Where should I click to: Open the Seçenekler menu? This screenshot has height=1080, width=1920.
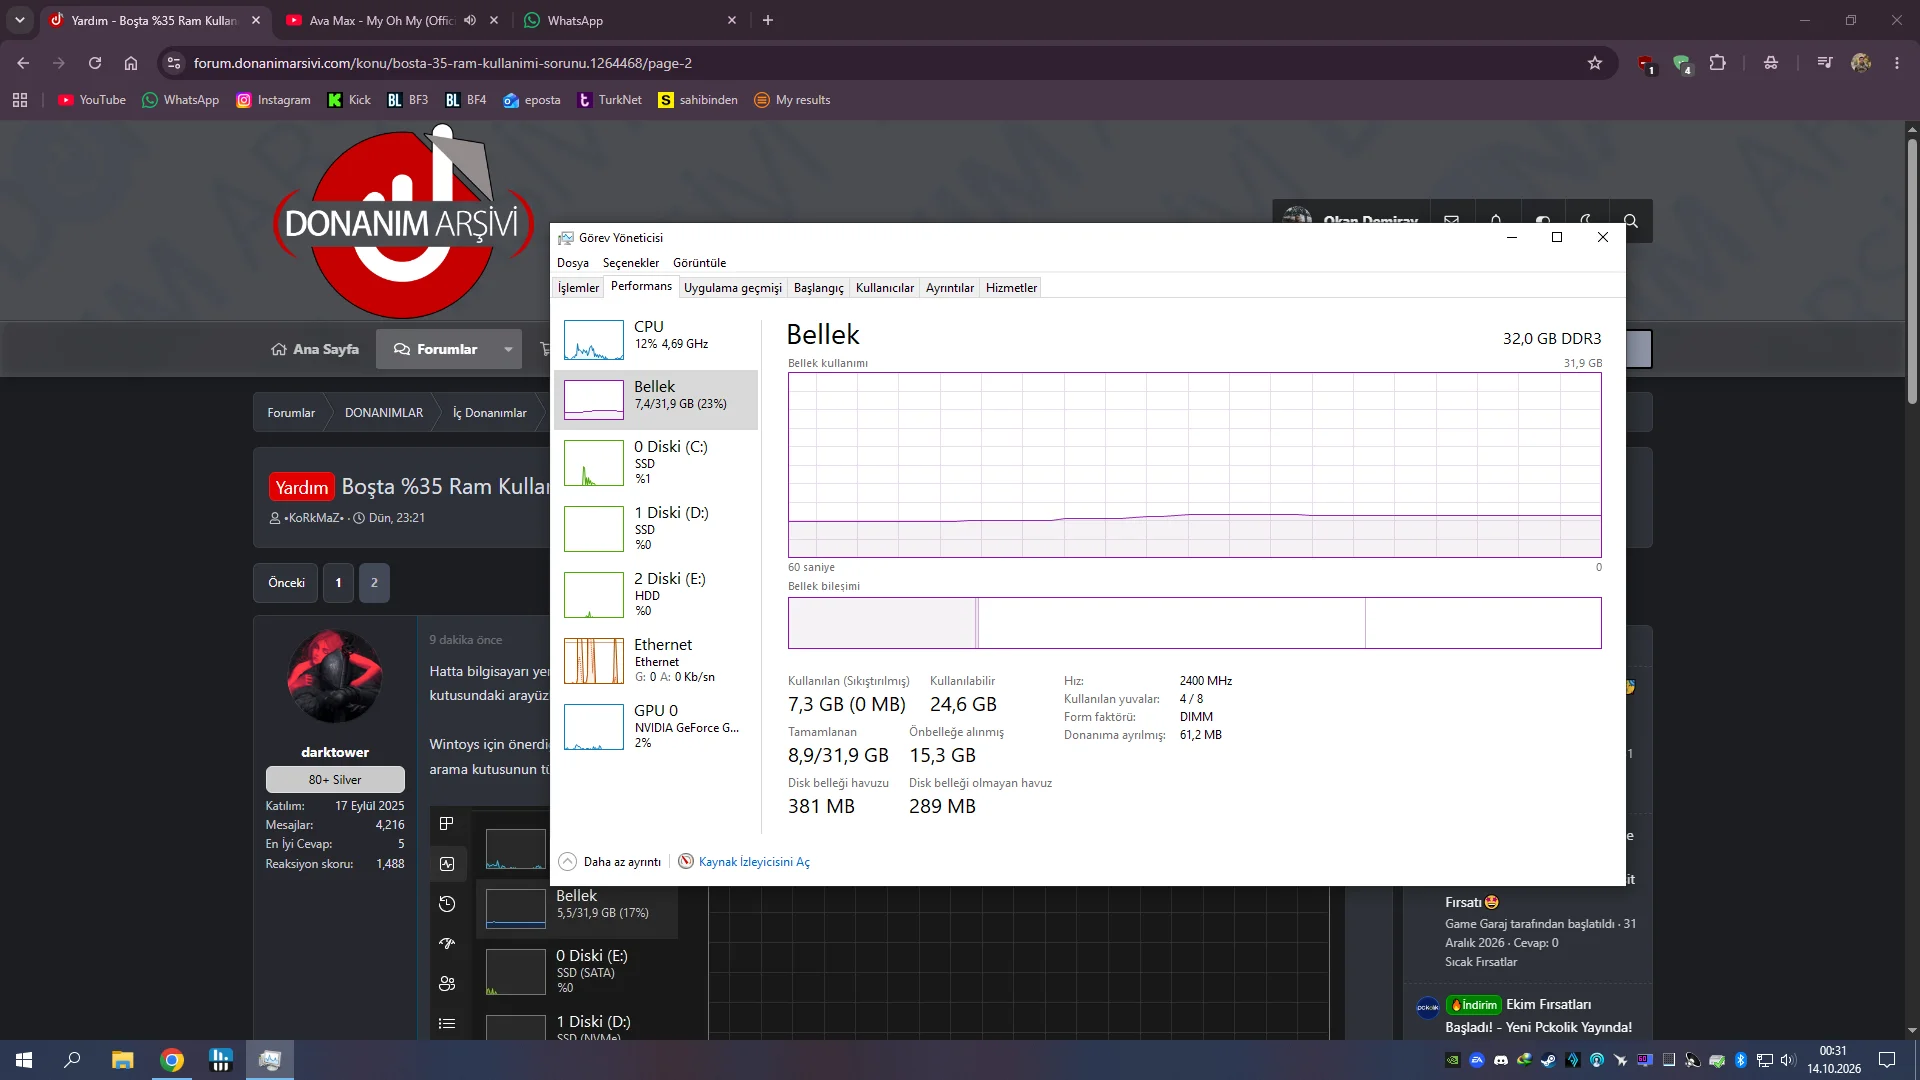coord(630,263)
